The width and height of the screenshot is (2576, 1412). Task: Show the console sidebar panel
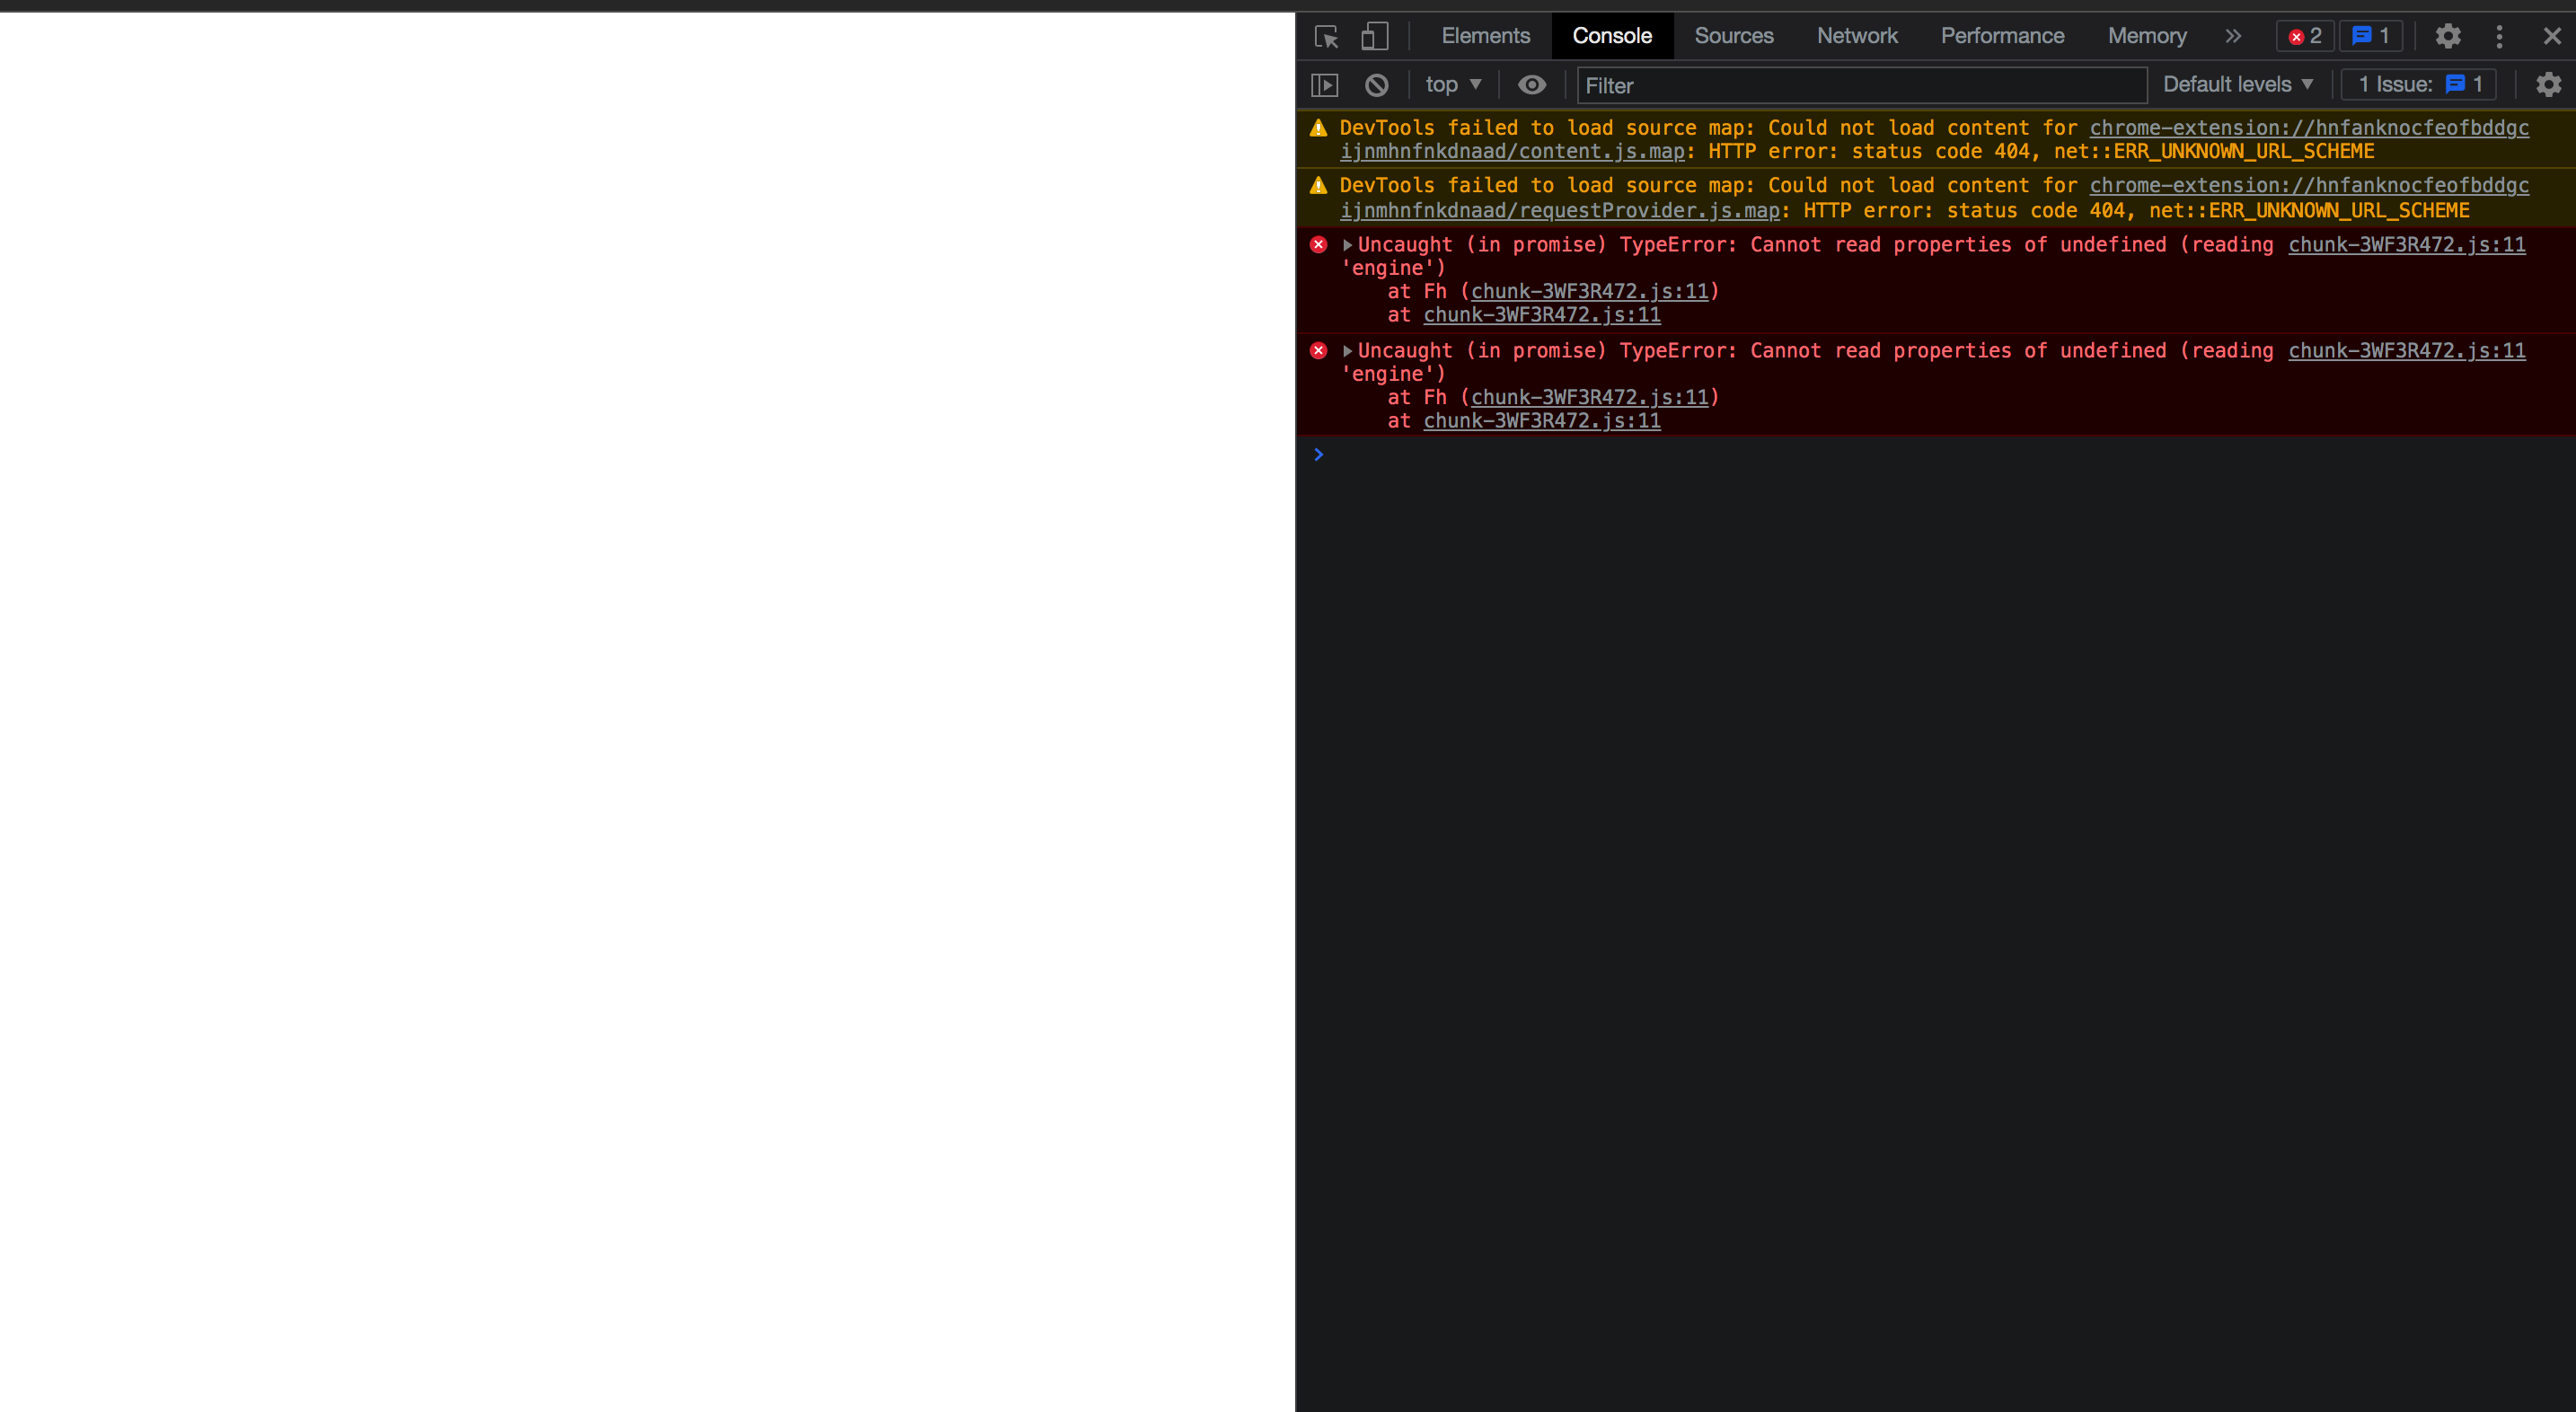pos(1324,85)
